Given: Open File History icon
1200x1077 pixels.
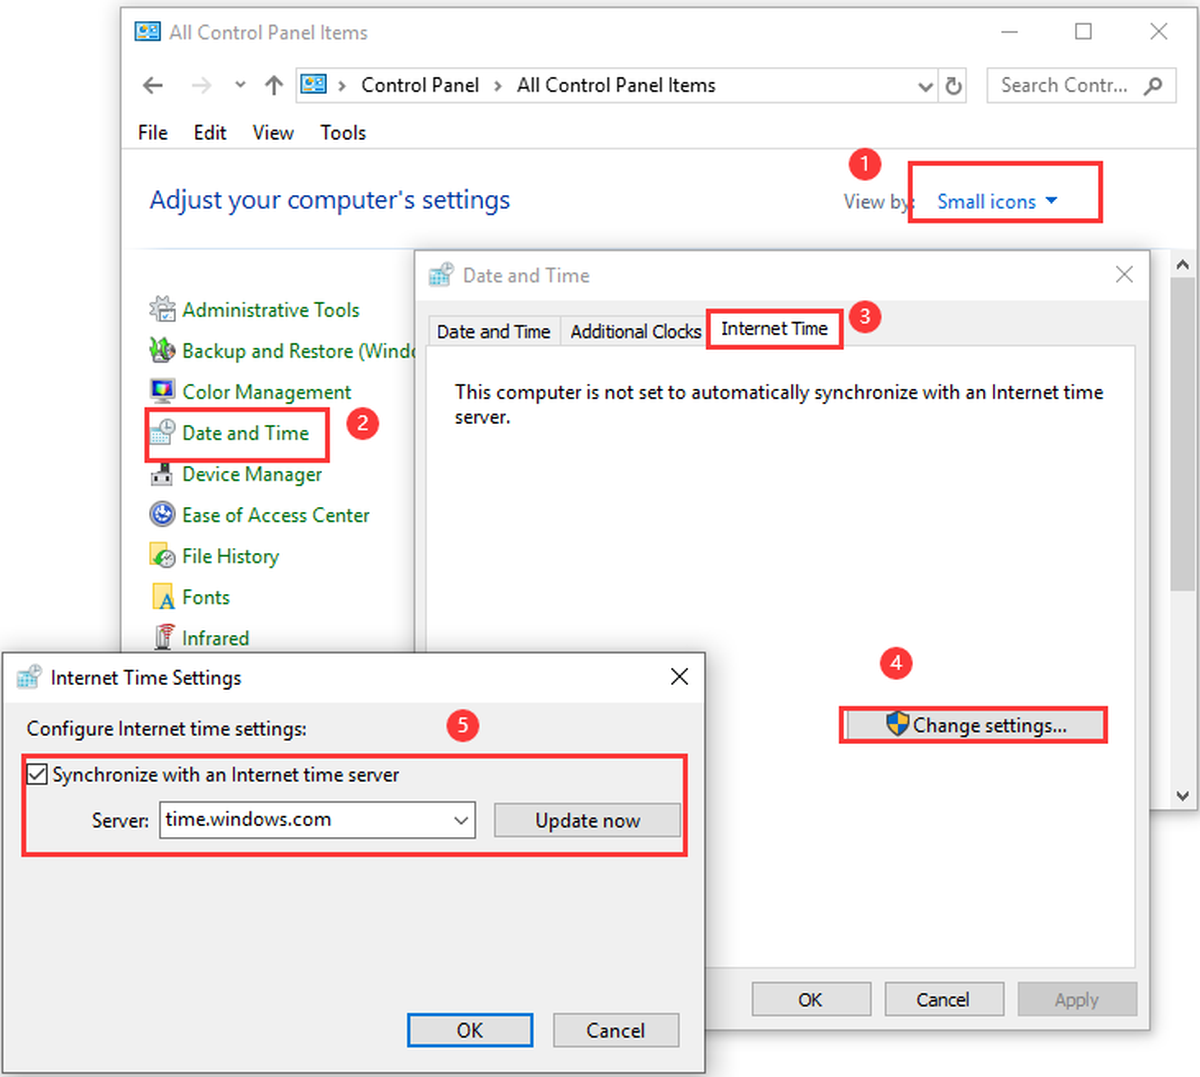Looking at the screenshot, I should pos(162,556).
